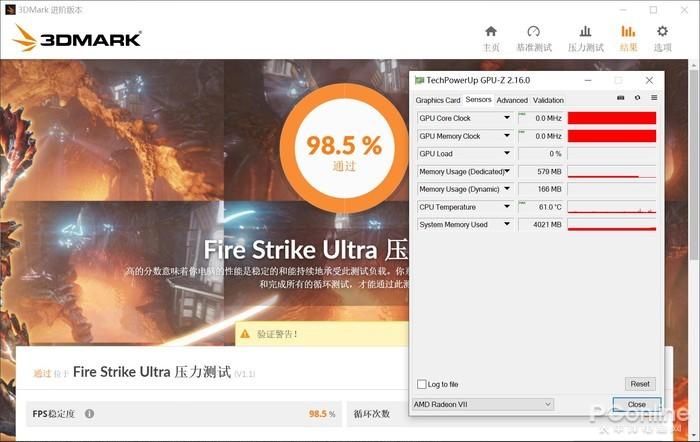This screenshot has width=700, height=442.
Task: Enable Log to file checkbox
Action: pos(421,384)
